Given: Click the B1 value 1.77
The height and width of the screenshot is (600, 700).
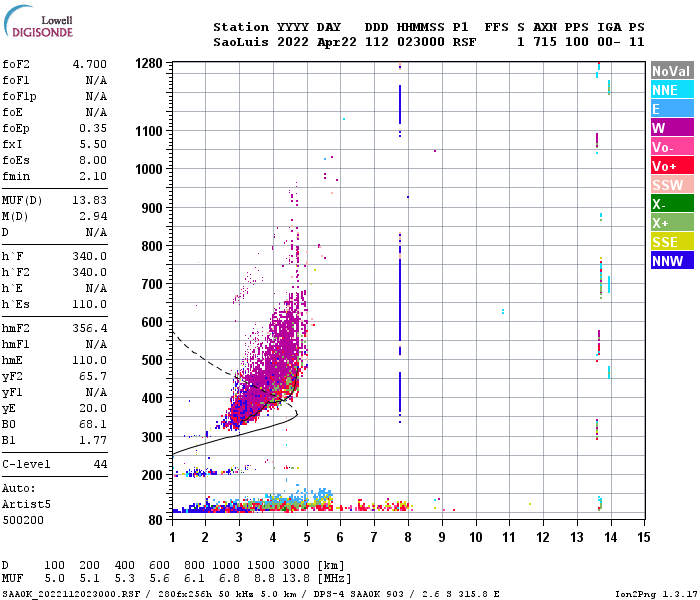Looking at the screenshot, I should 93,440.
